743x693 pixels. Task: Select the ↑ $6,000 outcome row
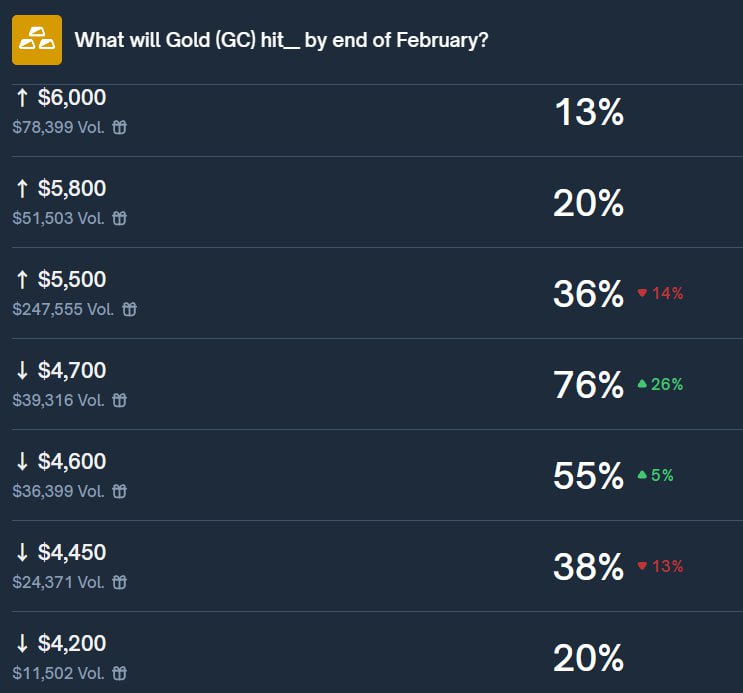[x=61, y=98]
